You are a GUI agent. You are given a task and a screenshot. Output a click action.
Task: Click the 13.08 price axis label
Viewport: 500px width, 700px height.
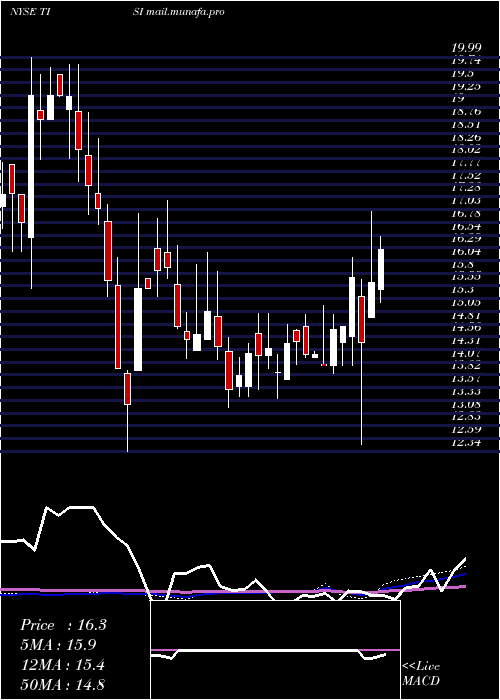pyautogui.click(x=466, y=404)
